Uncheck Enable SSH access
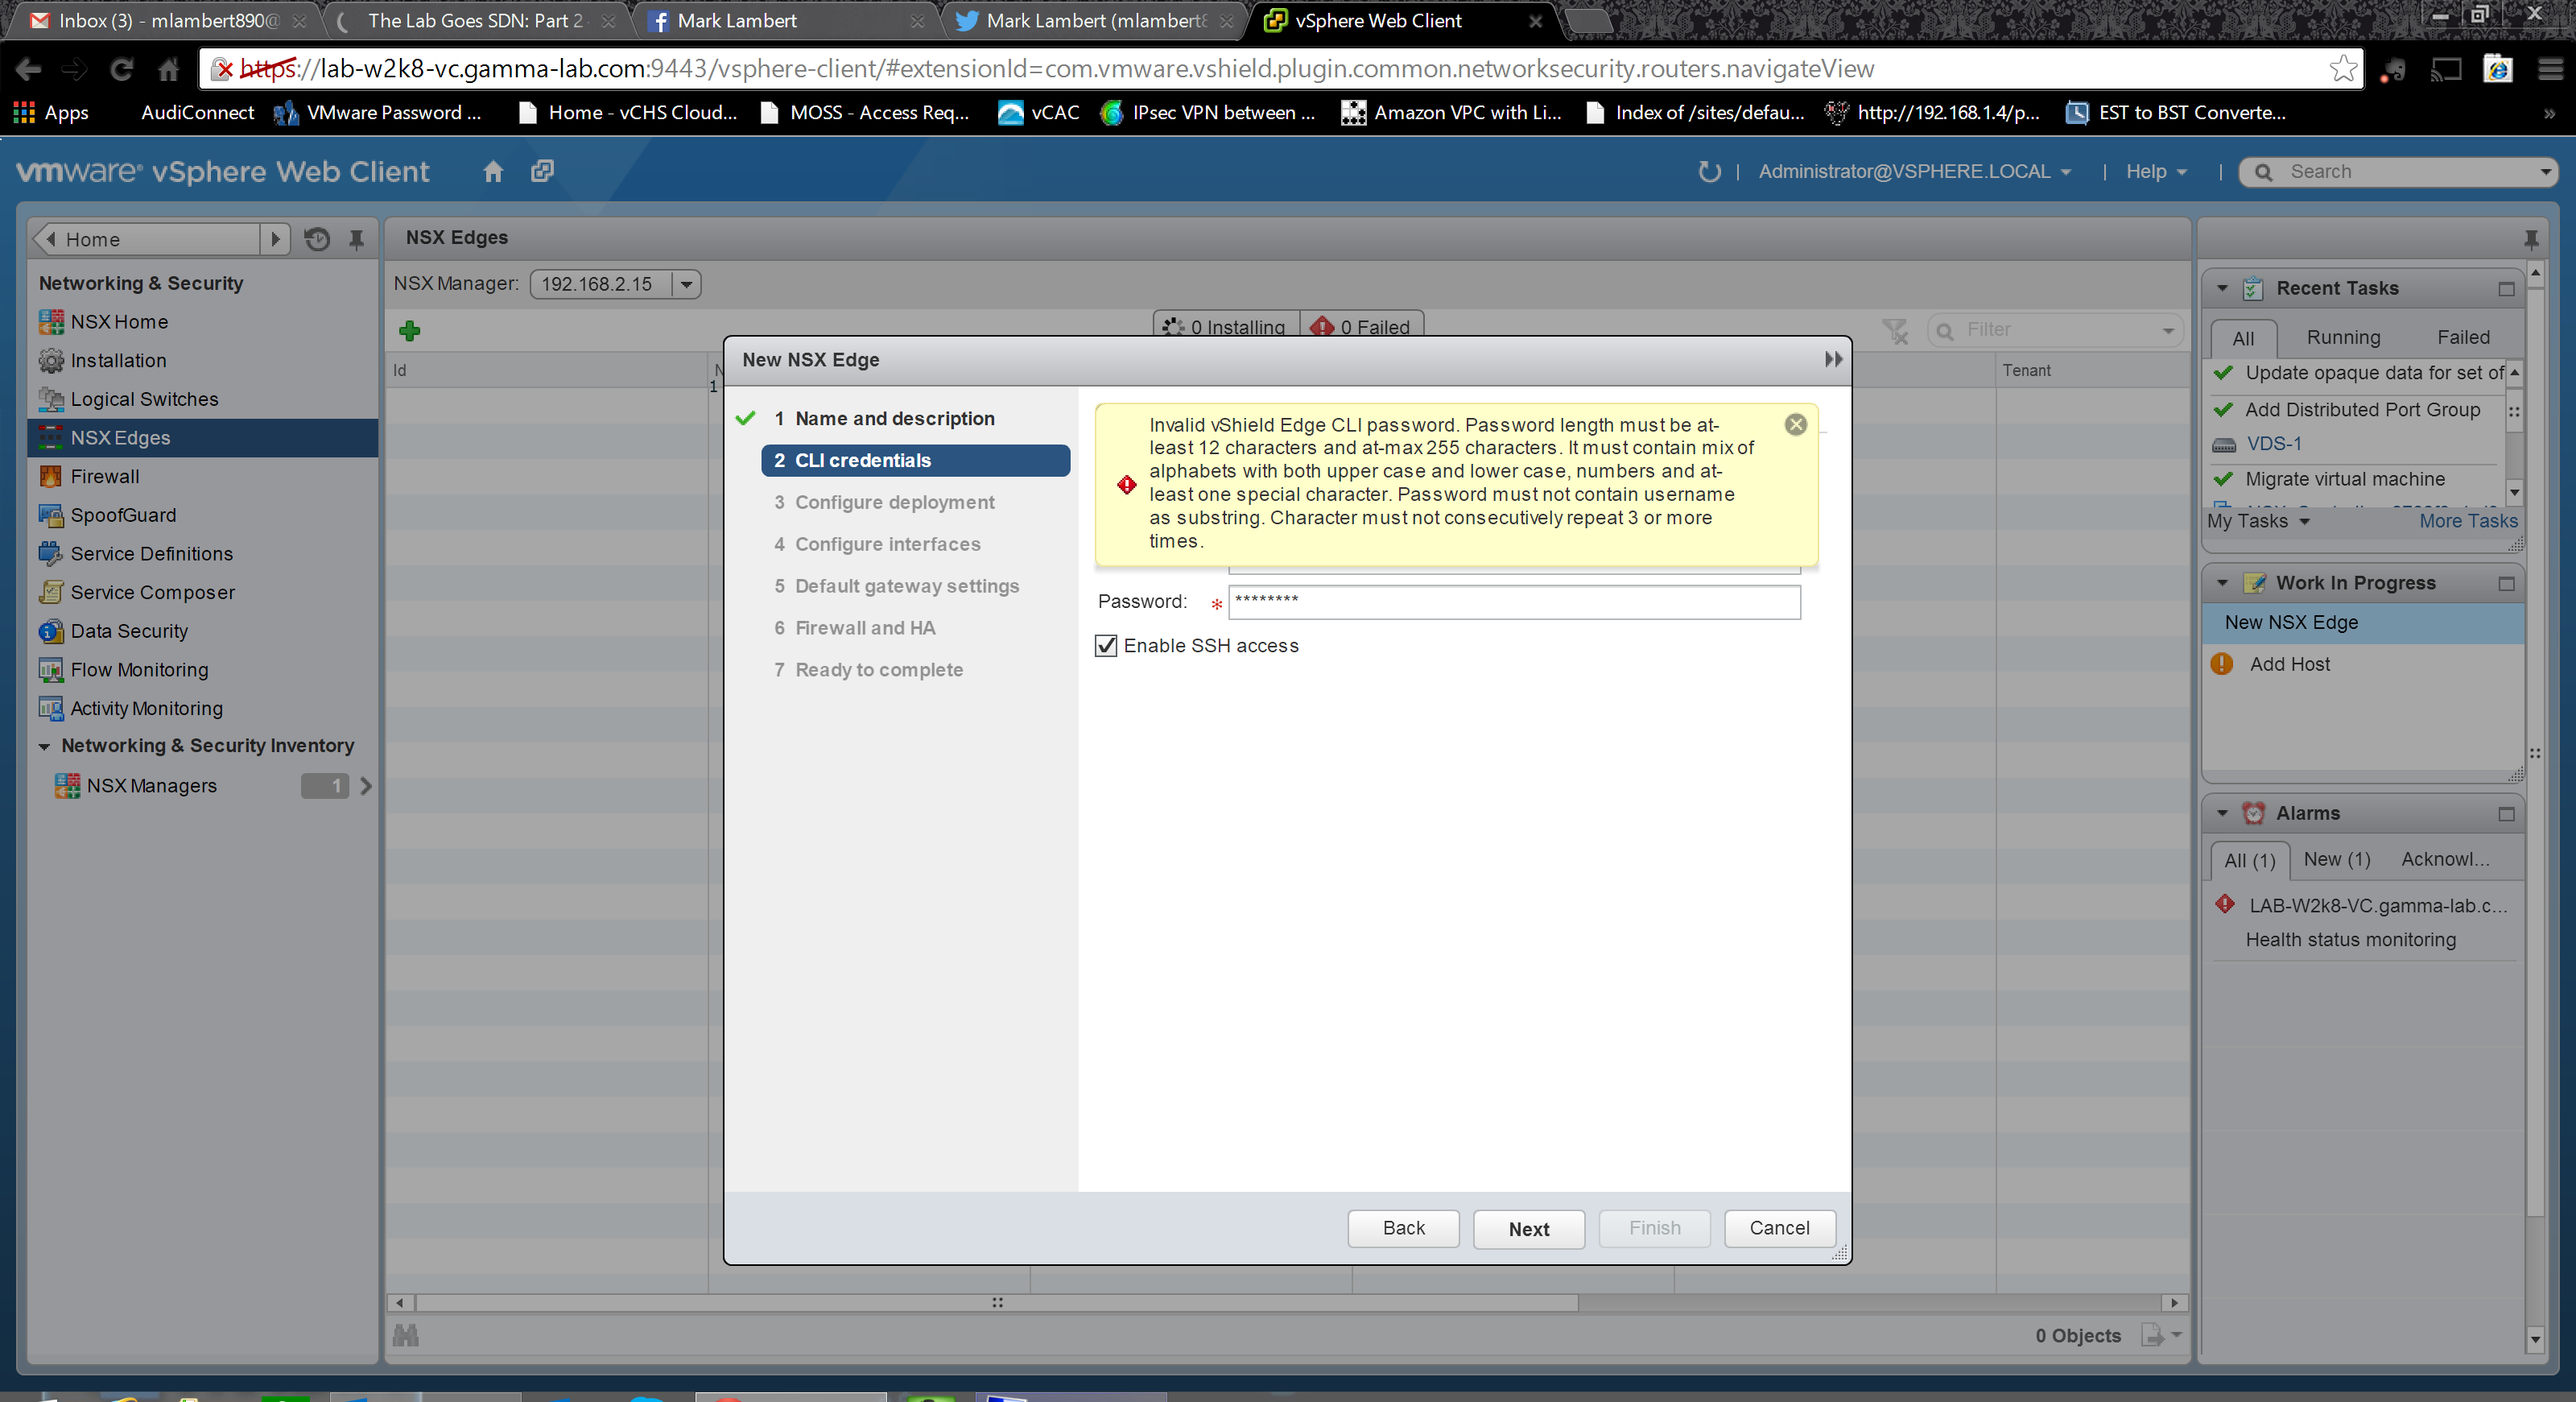The image size is (2576, 1402). (x=1106, y=646)
